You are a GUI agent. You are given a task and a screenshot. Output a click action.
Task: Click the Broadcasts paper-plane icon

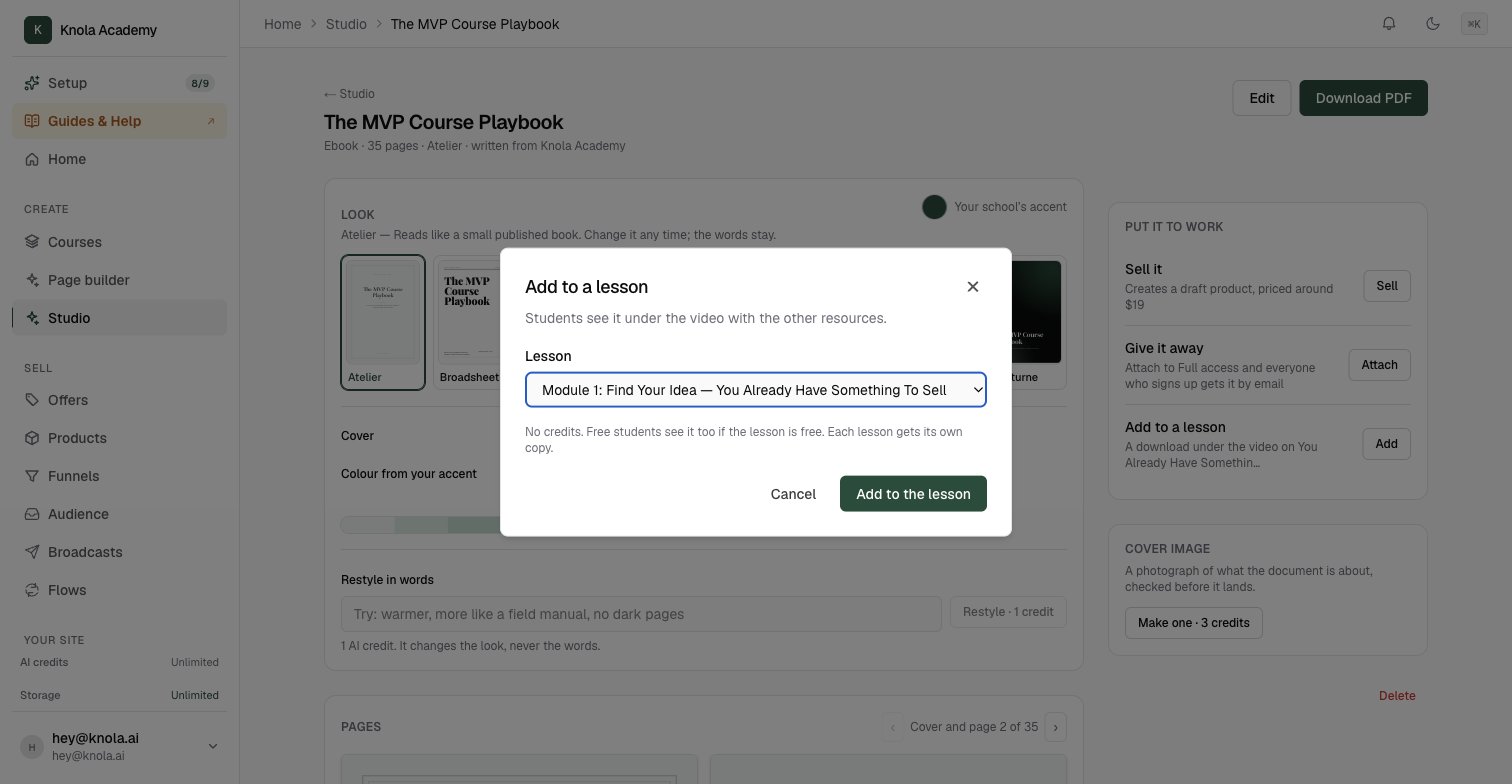(32, 552)
